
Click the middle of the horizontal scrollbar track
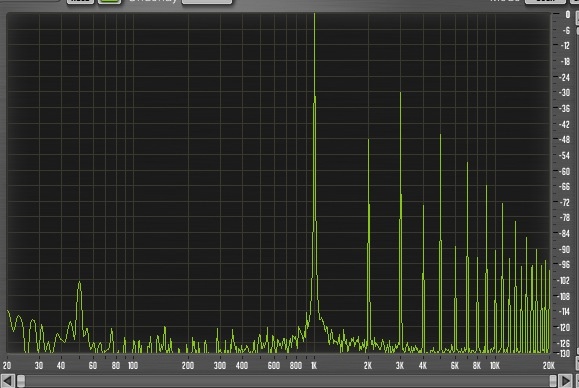(x=287, y=381)
